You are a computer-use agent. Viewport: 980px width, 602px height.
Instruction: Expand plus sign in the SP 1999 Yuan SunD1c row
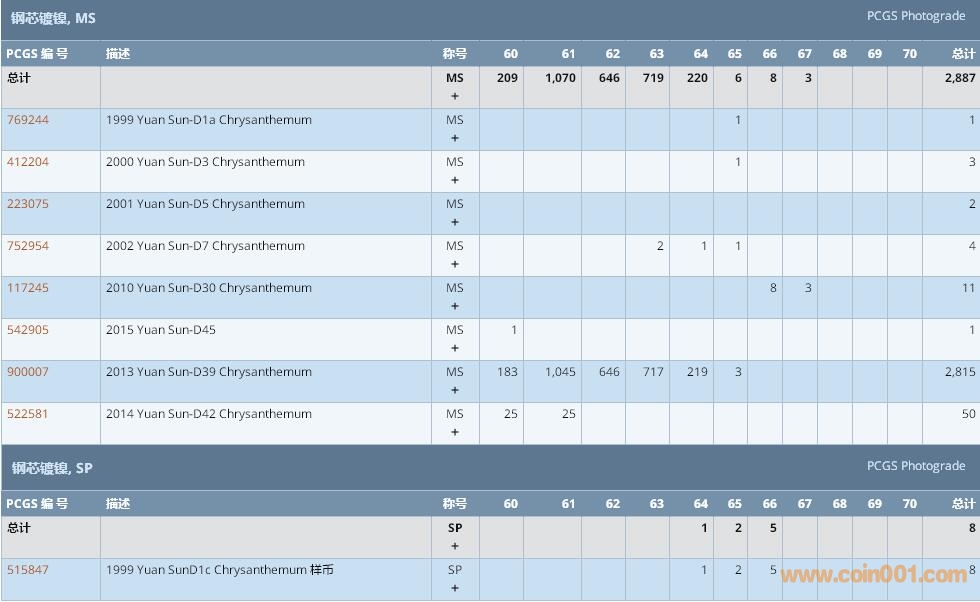pyautogui.click(x=455, y=588)
